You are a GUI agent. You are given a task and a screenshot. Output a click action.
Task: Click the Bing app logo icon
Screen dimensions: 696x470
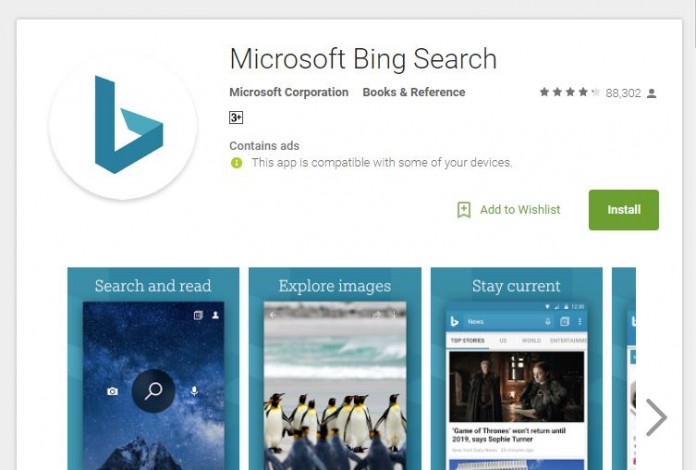(x=123, y=125)
